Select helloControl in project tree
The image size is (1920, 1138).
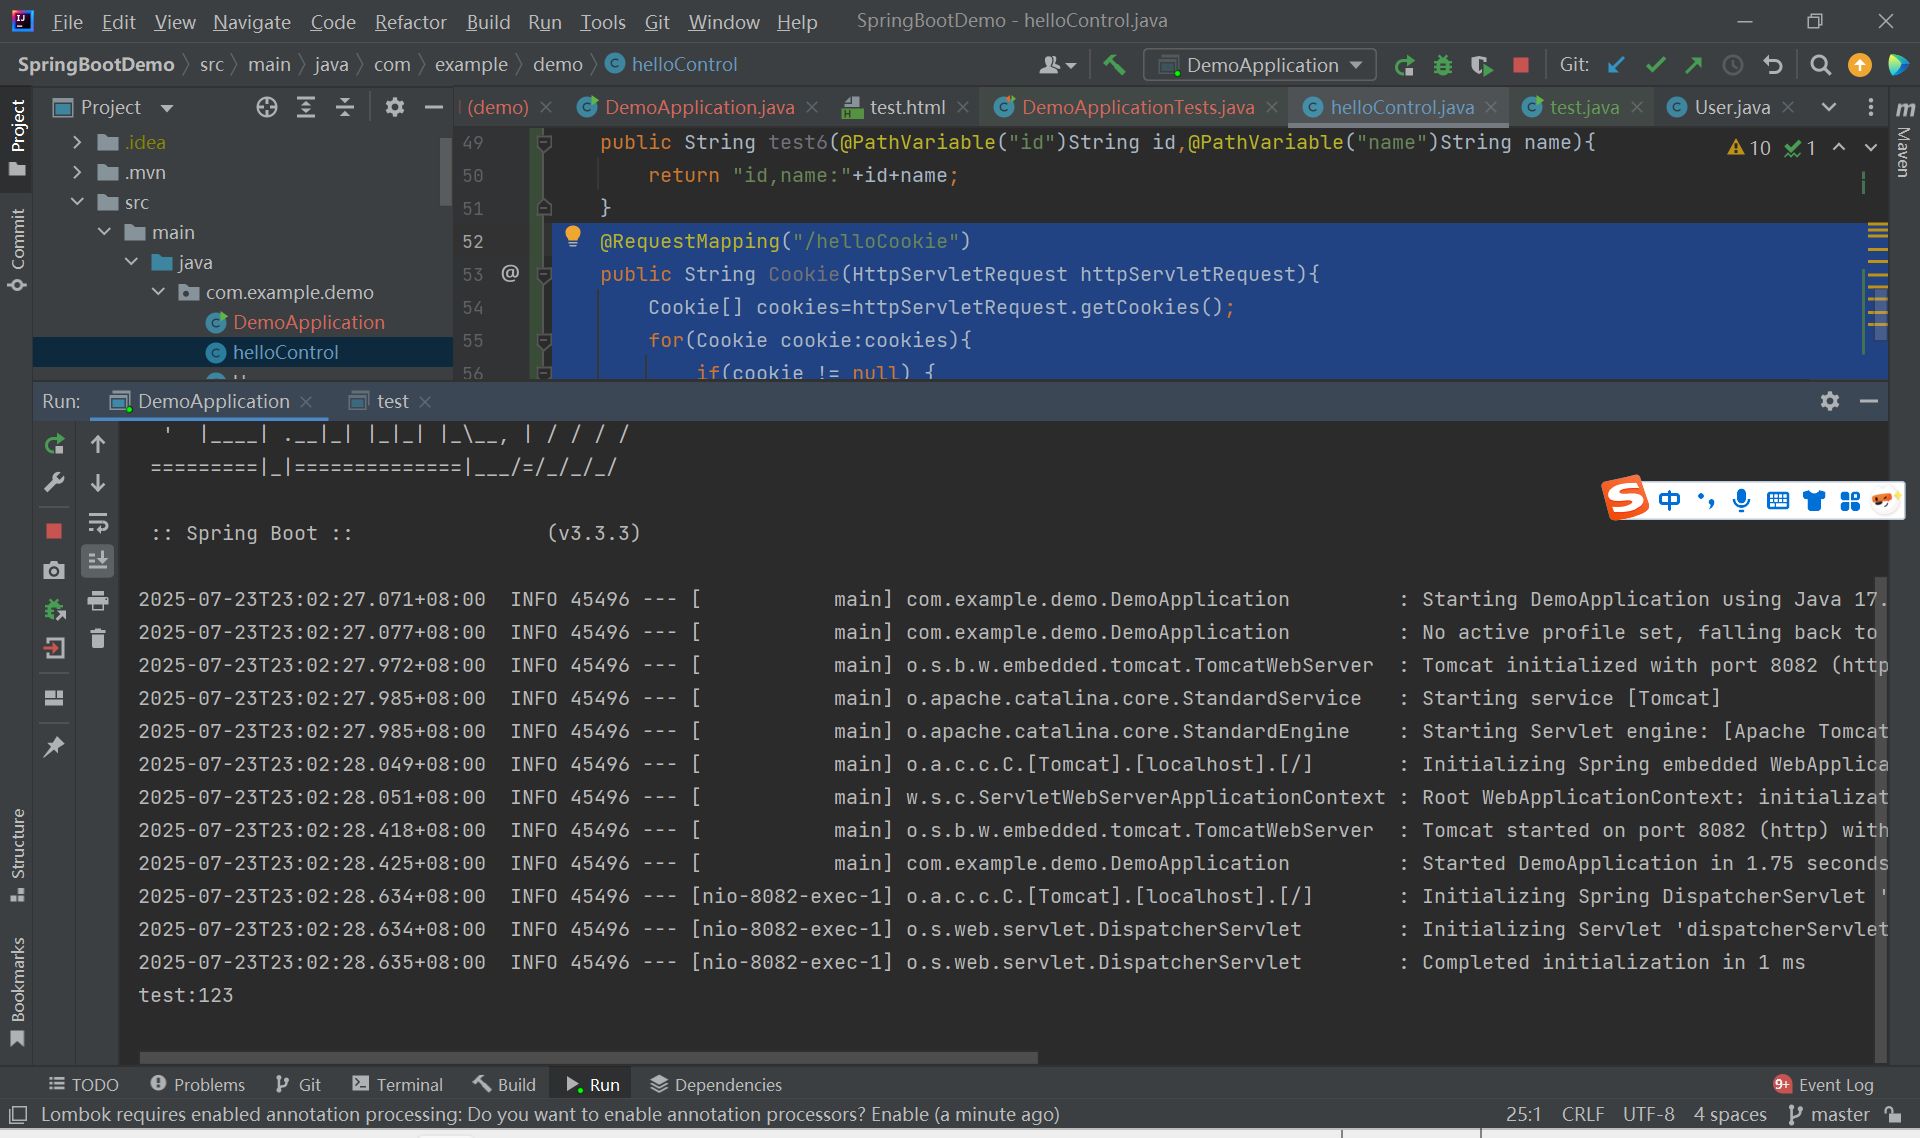(x=285, y=352)
